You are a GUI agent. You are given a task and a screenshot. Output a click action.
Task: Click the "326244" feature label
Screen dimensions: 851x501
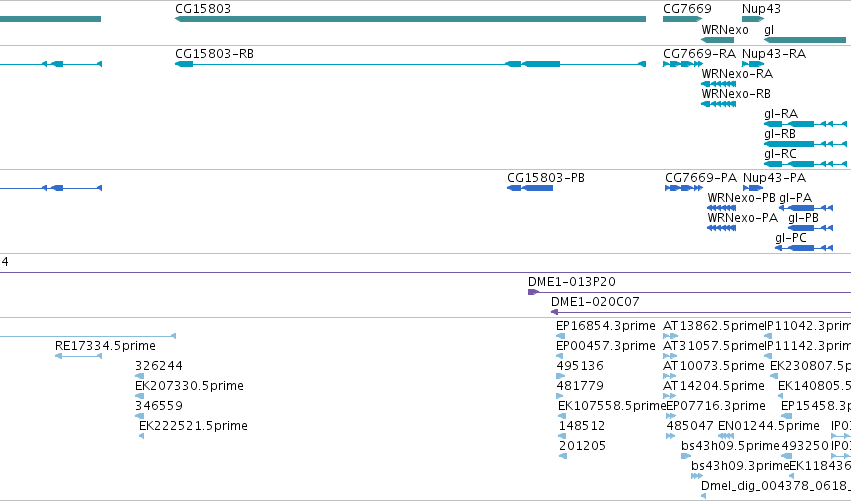[158, 366]
